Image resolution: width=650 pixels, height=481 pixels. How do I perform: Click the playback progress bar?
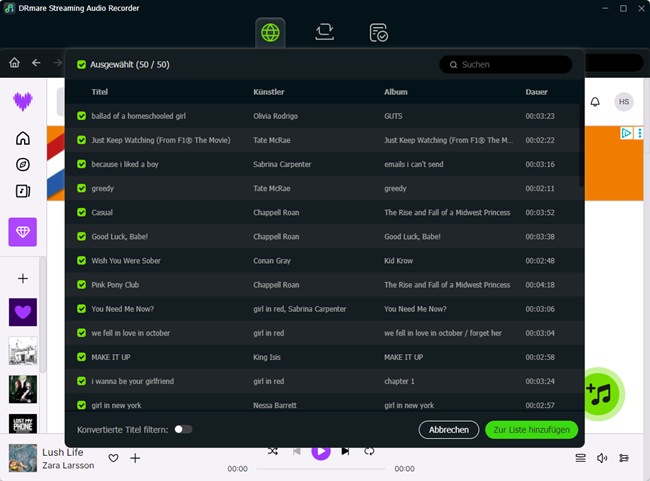[321, 469]
